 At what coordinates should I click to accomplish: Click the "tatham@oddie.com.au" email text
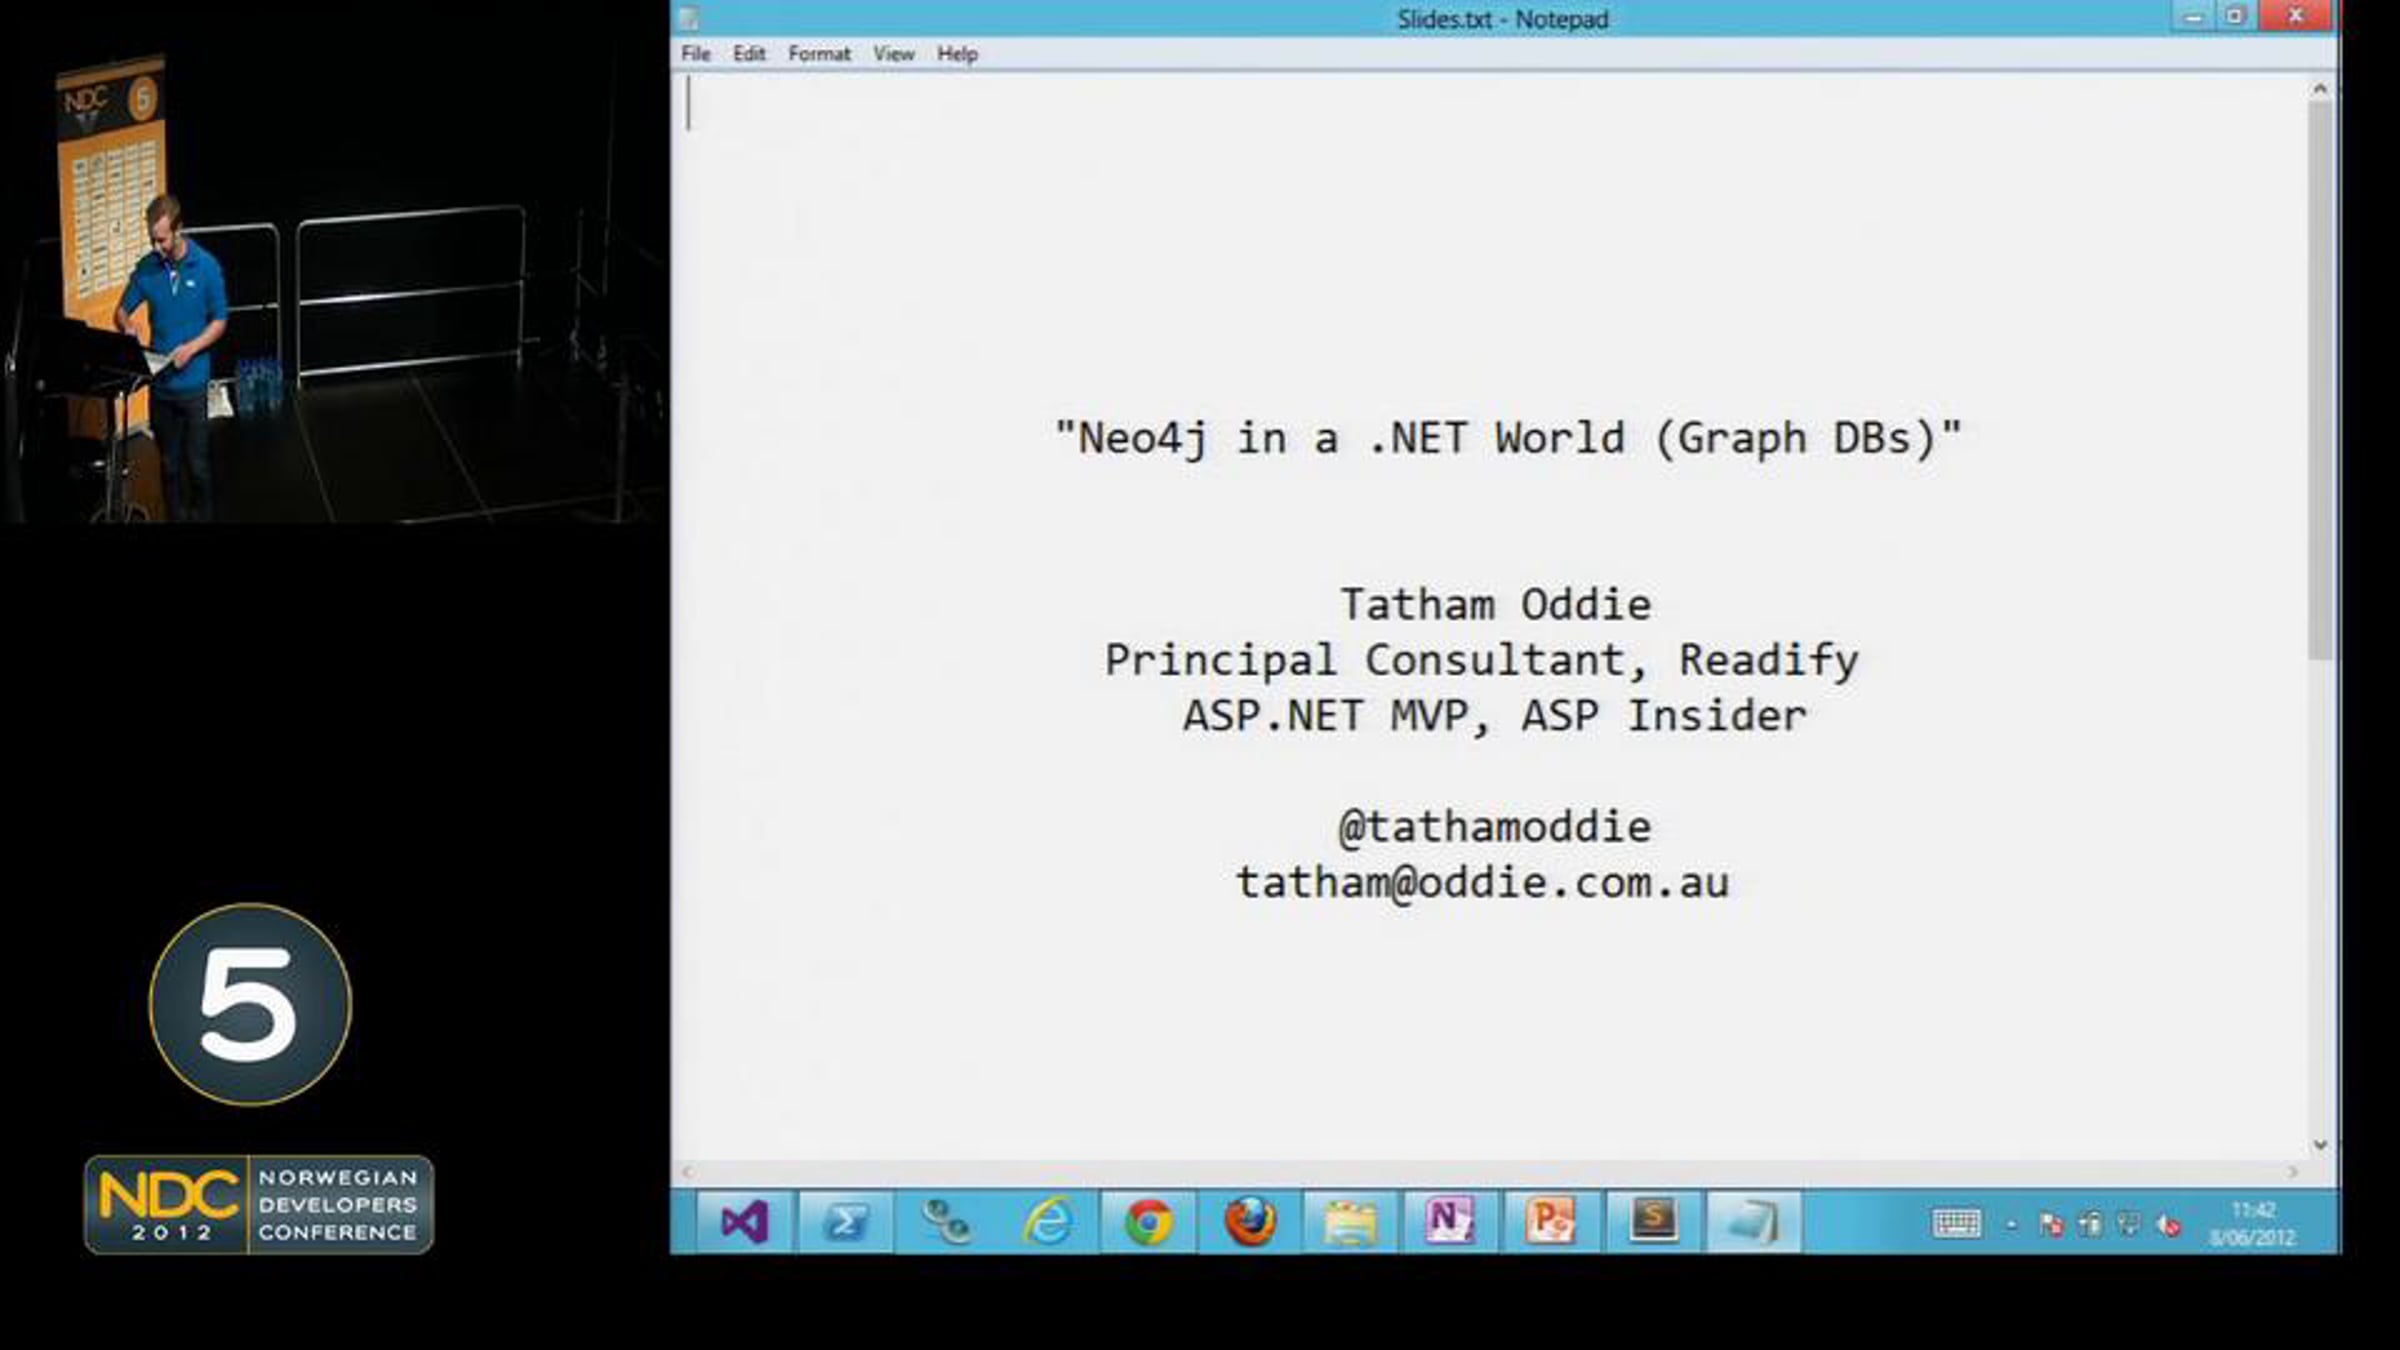tap(1483, 883)
